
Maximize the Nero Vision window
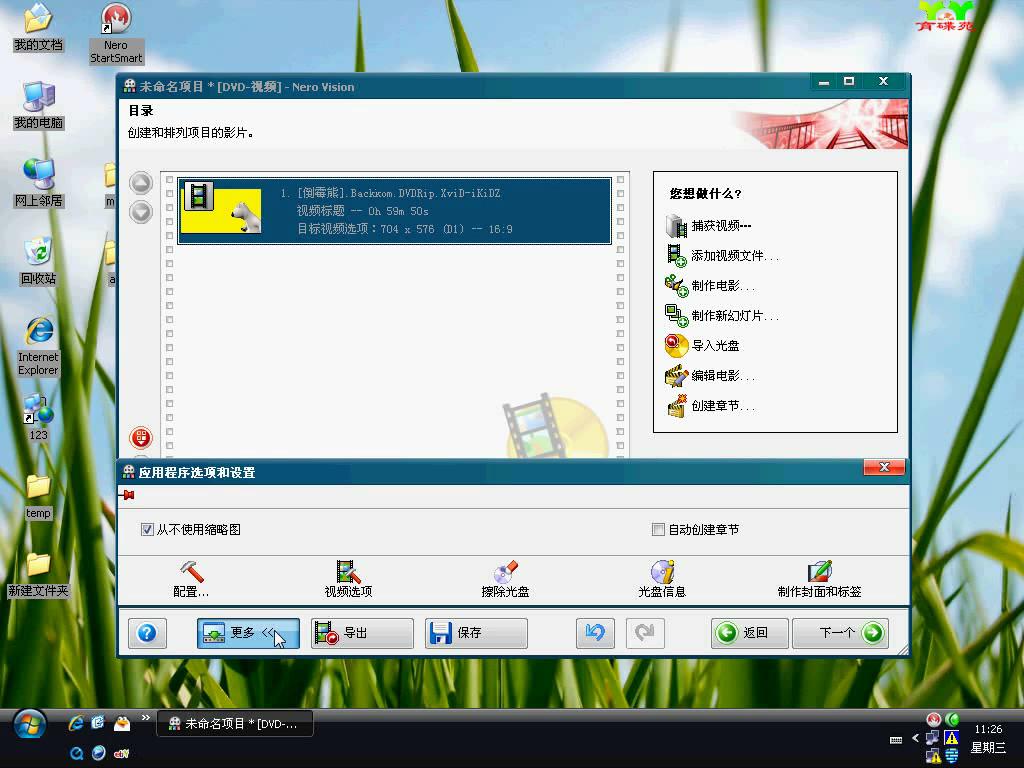click(x=849, y=82)
